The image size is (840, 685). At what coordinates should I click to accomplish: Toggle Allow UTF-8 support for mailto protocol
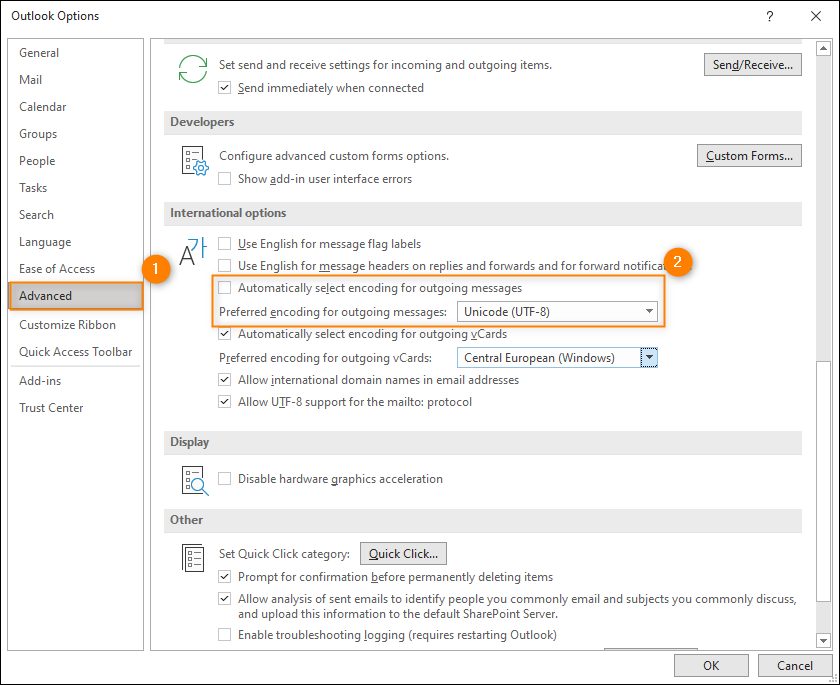(224, 402)
